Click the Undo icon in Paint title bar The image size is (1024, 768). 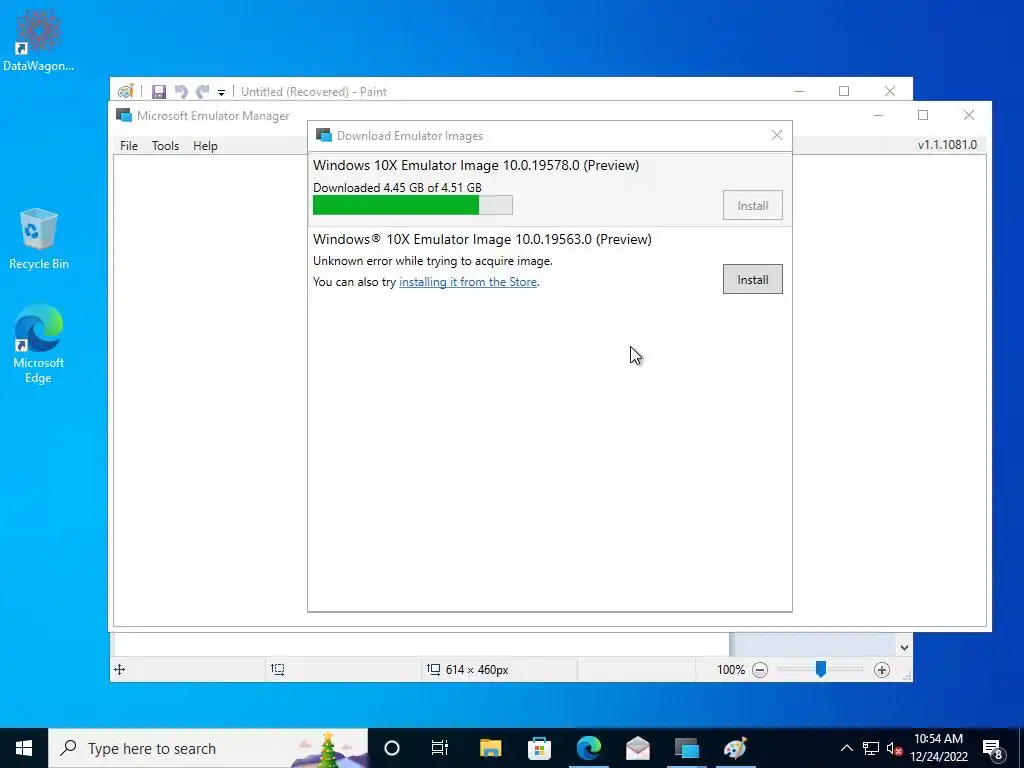coord(181,92)
